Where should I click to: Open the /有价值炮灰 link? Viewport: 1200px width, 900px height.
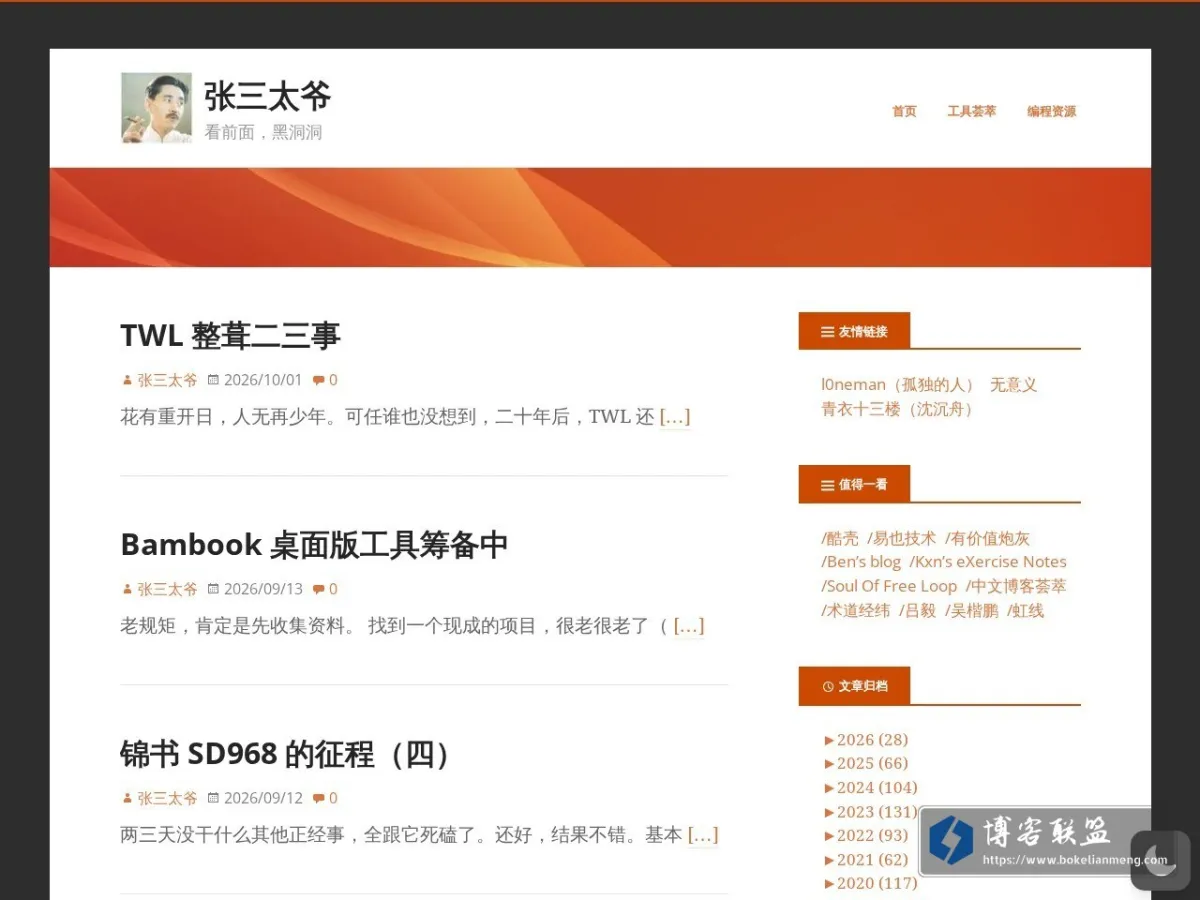point(987,538)
